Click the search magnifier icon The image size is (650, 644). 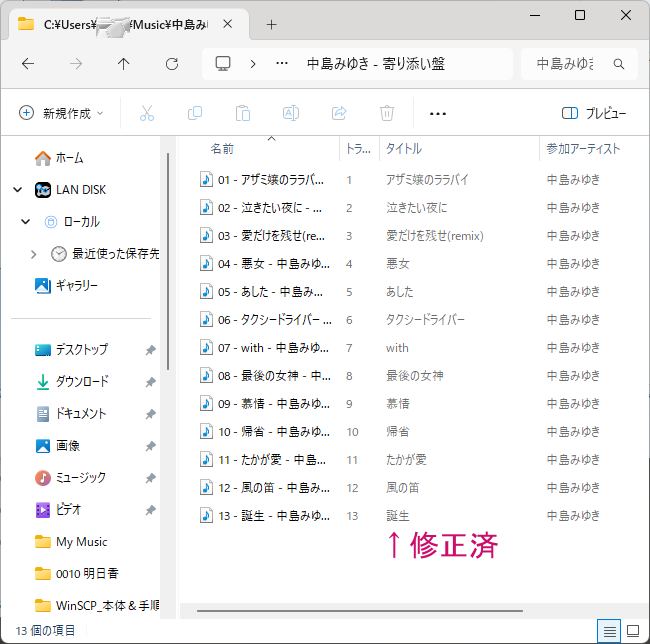[x=618, y=64]
